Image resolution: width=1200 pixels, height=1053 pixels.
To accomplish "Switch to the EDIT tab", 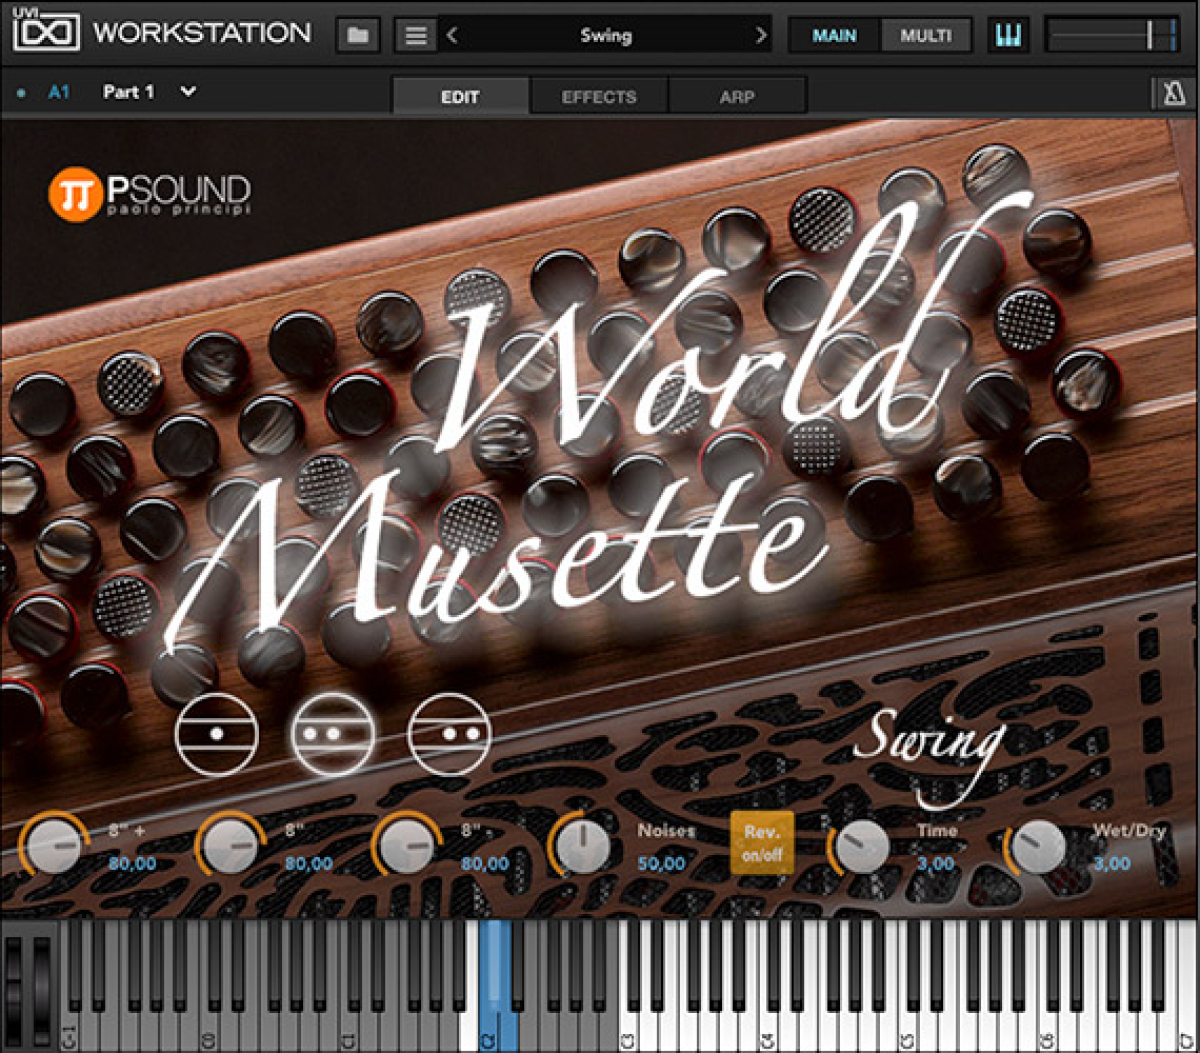I will [x=460, y=97].
